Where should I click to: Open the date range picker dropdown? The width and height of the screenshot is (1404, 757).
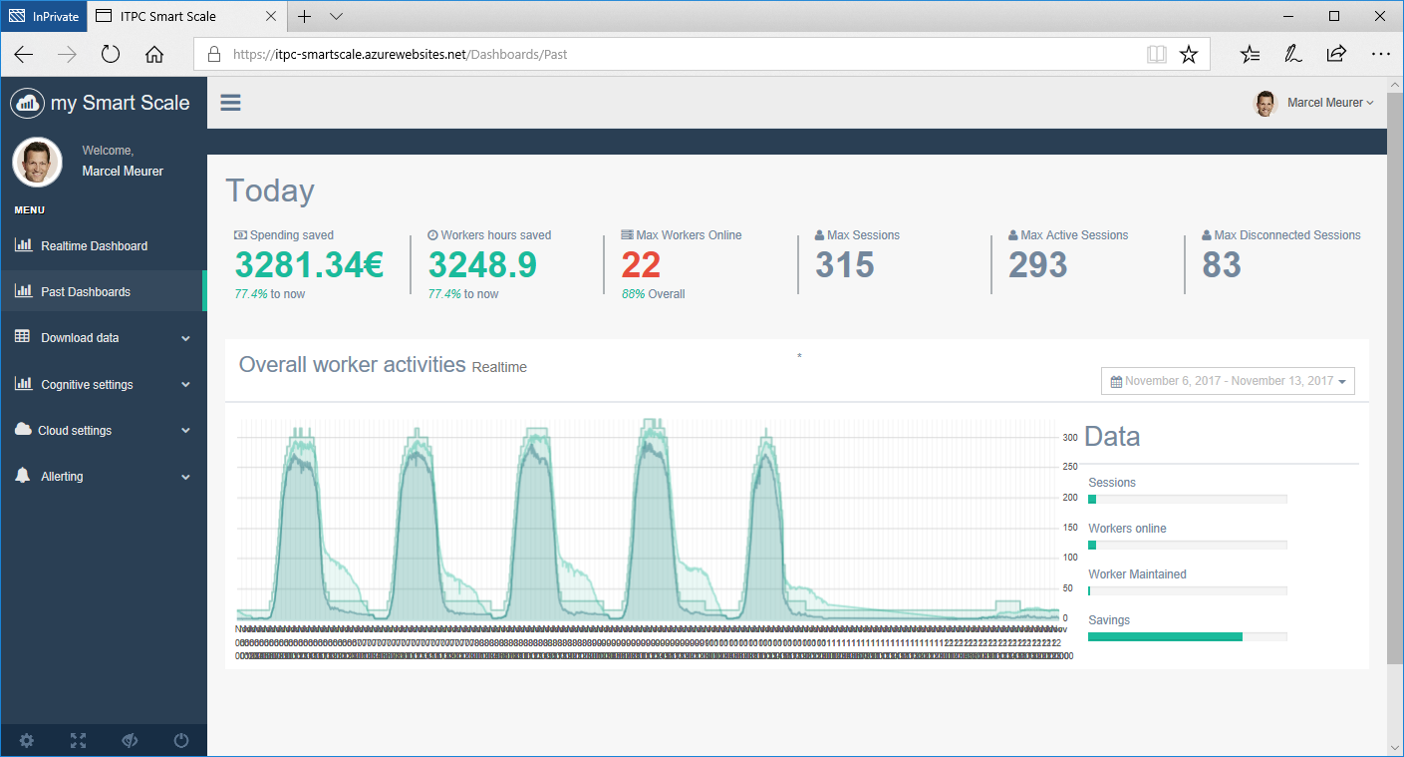click(x=1227, y=381)
